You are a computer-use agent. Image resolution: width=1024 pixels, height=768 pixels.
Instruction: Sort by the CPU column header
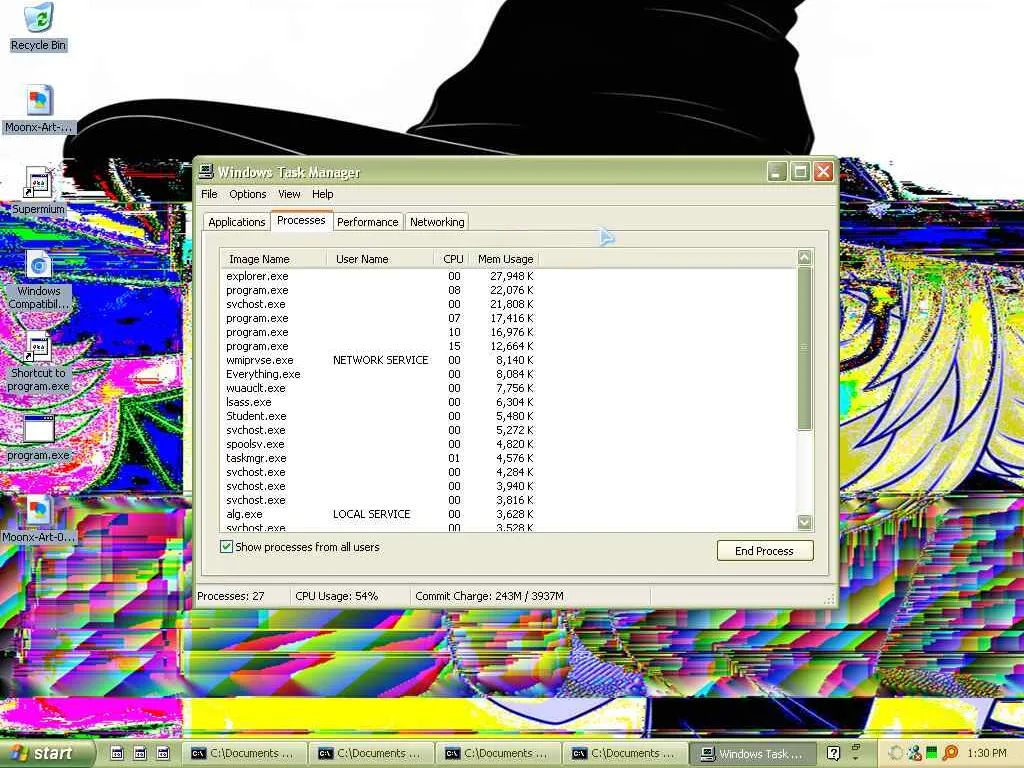452,259
